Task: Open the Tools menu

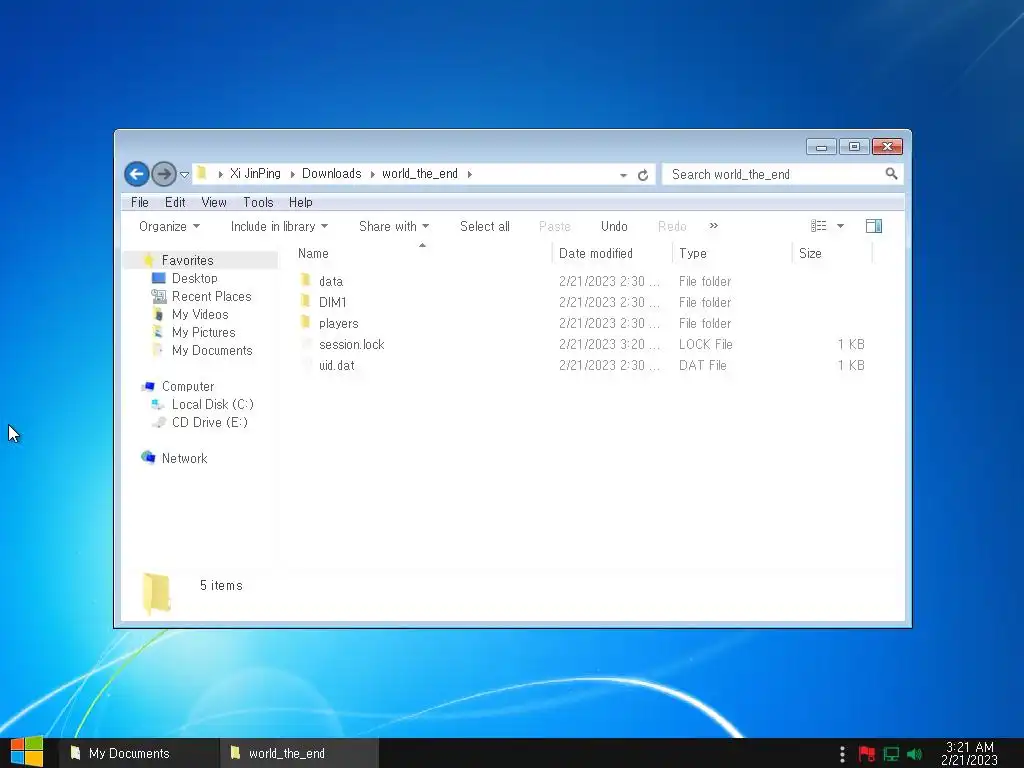Action: [258, 202]
